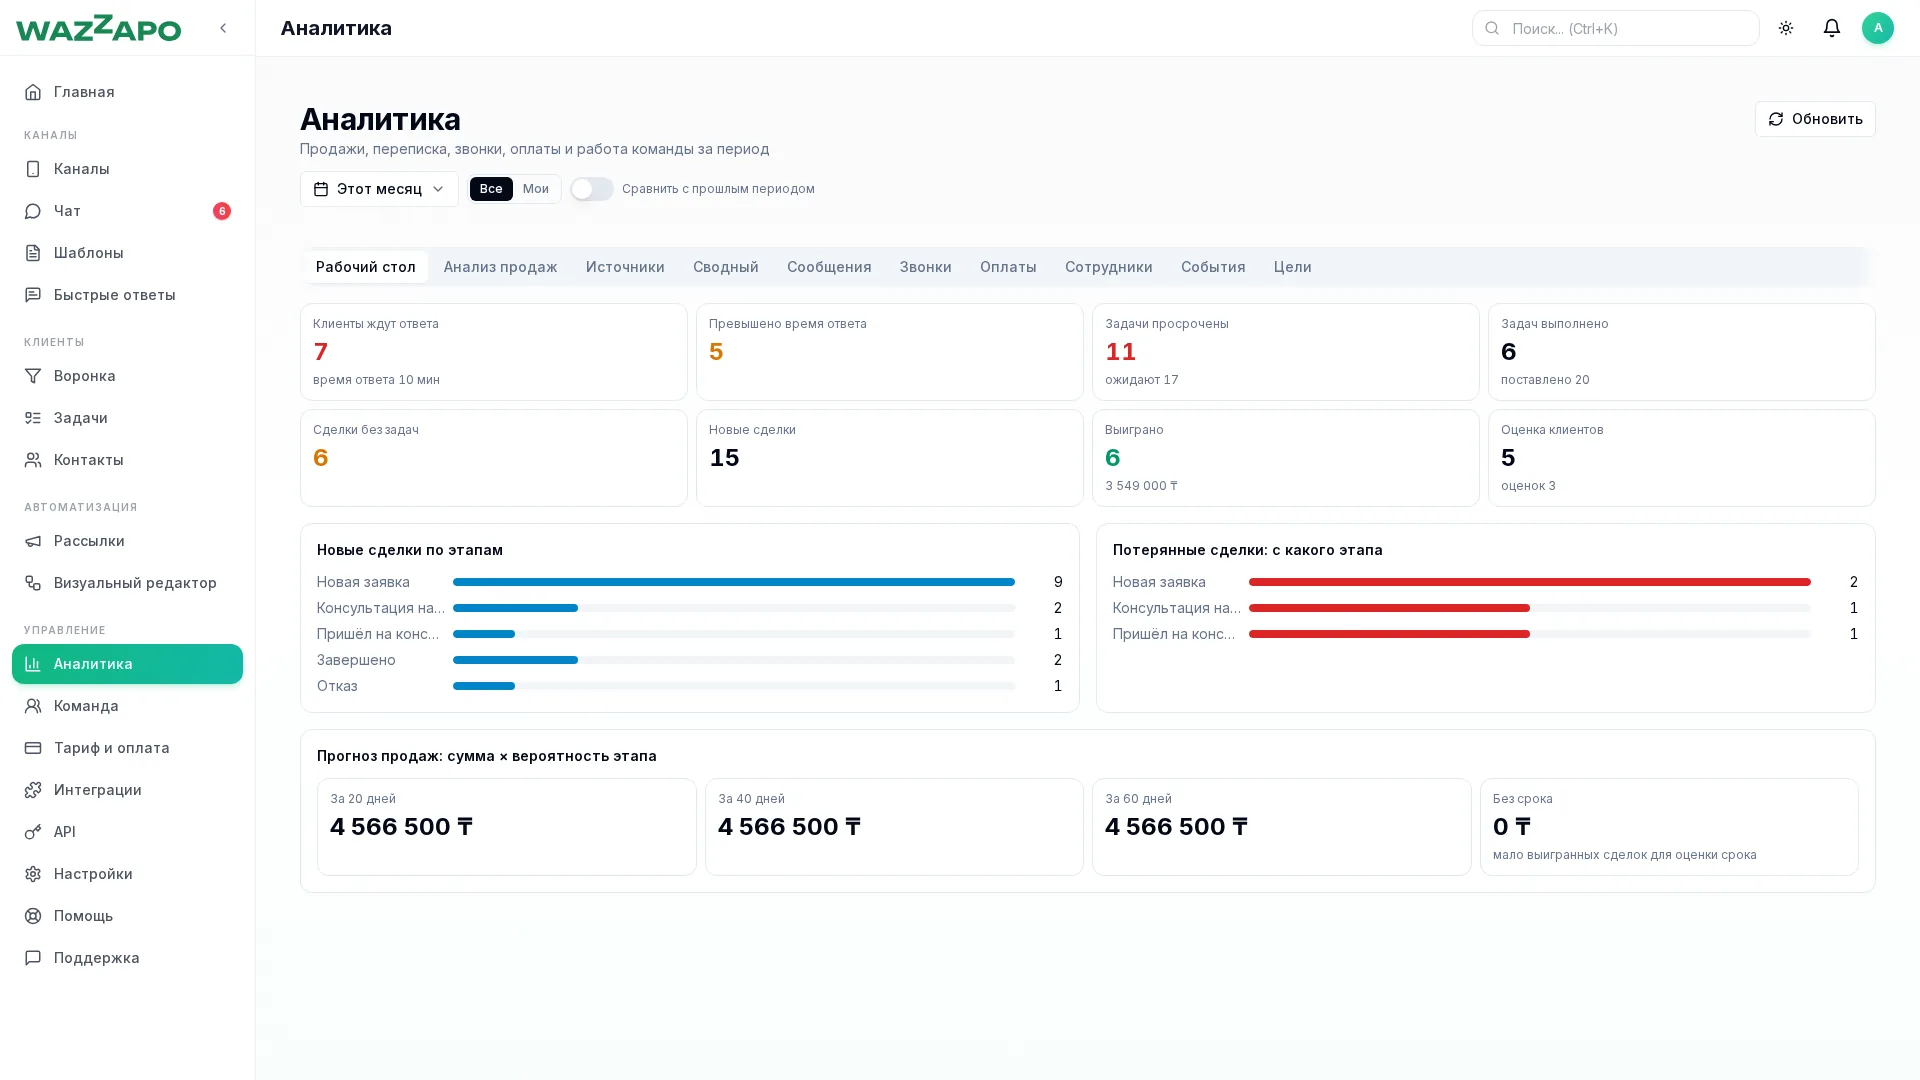Open Поддержка link in the sidebar
The width and height of the screenshot is (1920, 1080).
(127, 958)
